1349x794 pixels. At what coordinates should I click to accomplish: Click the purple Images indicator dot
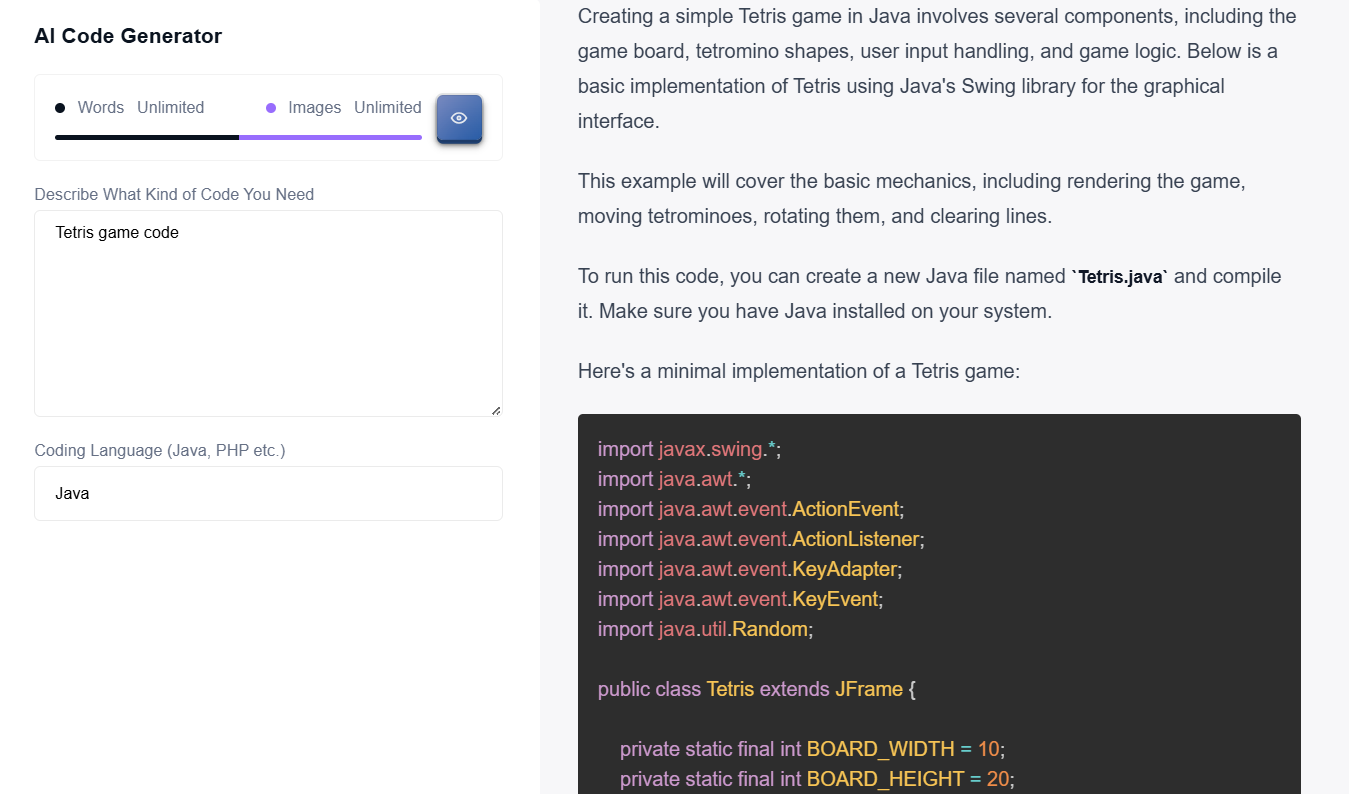pos(271,107)
